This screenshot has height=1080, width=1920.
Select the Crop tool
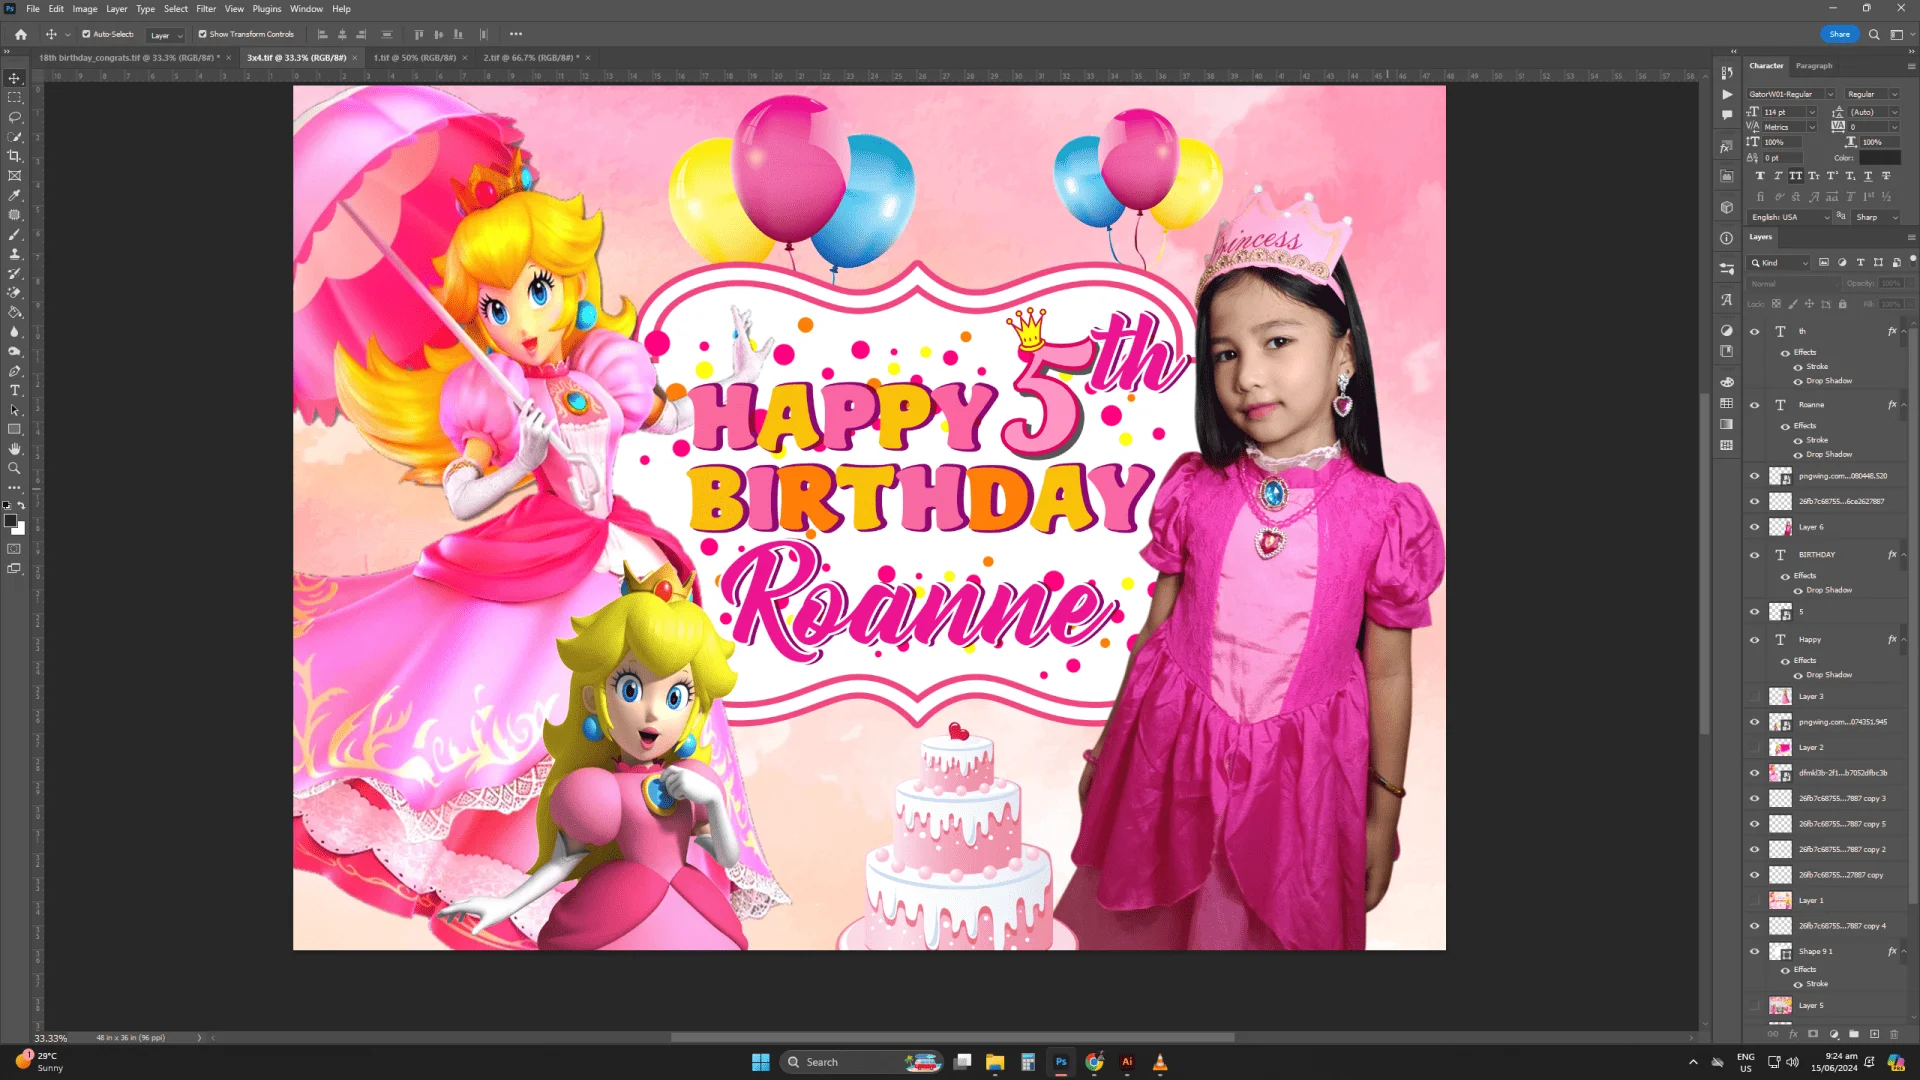coord(14,156)
